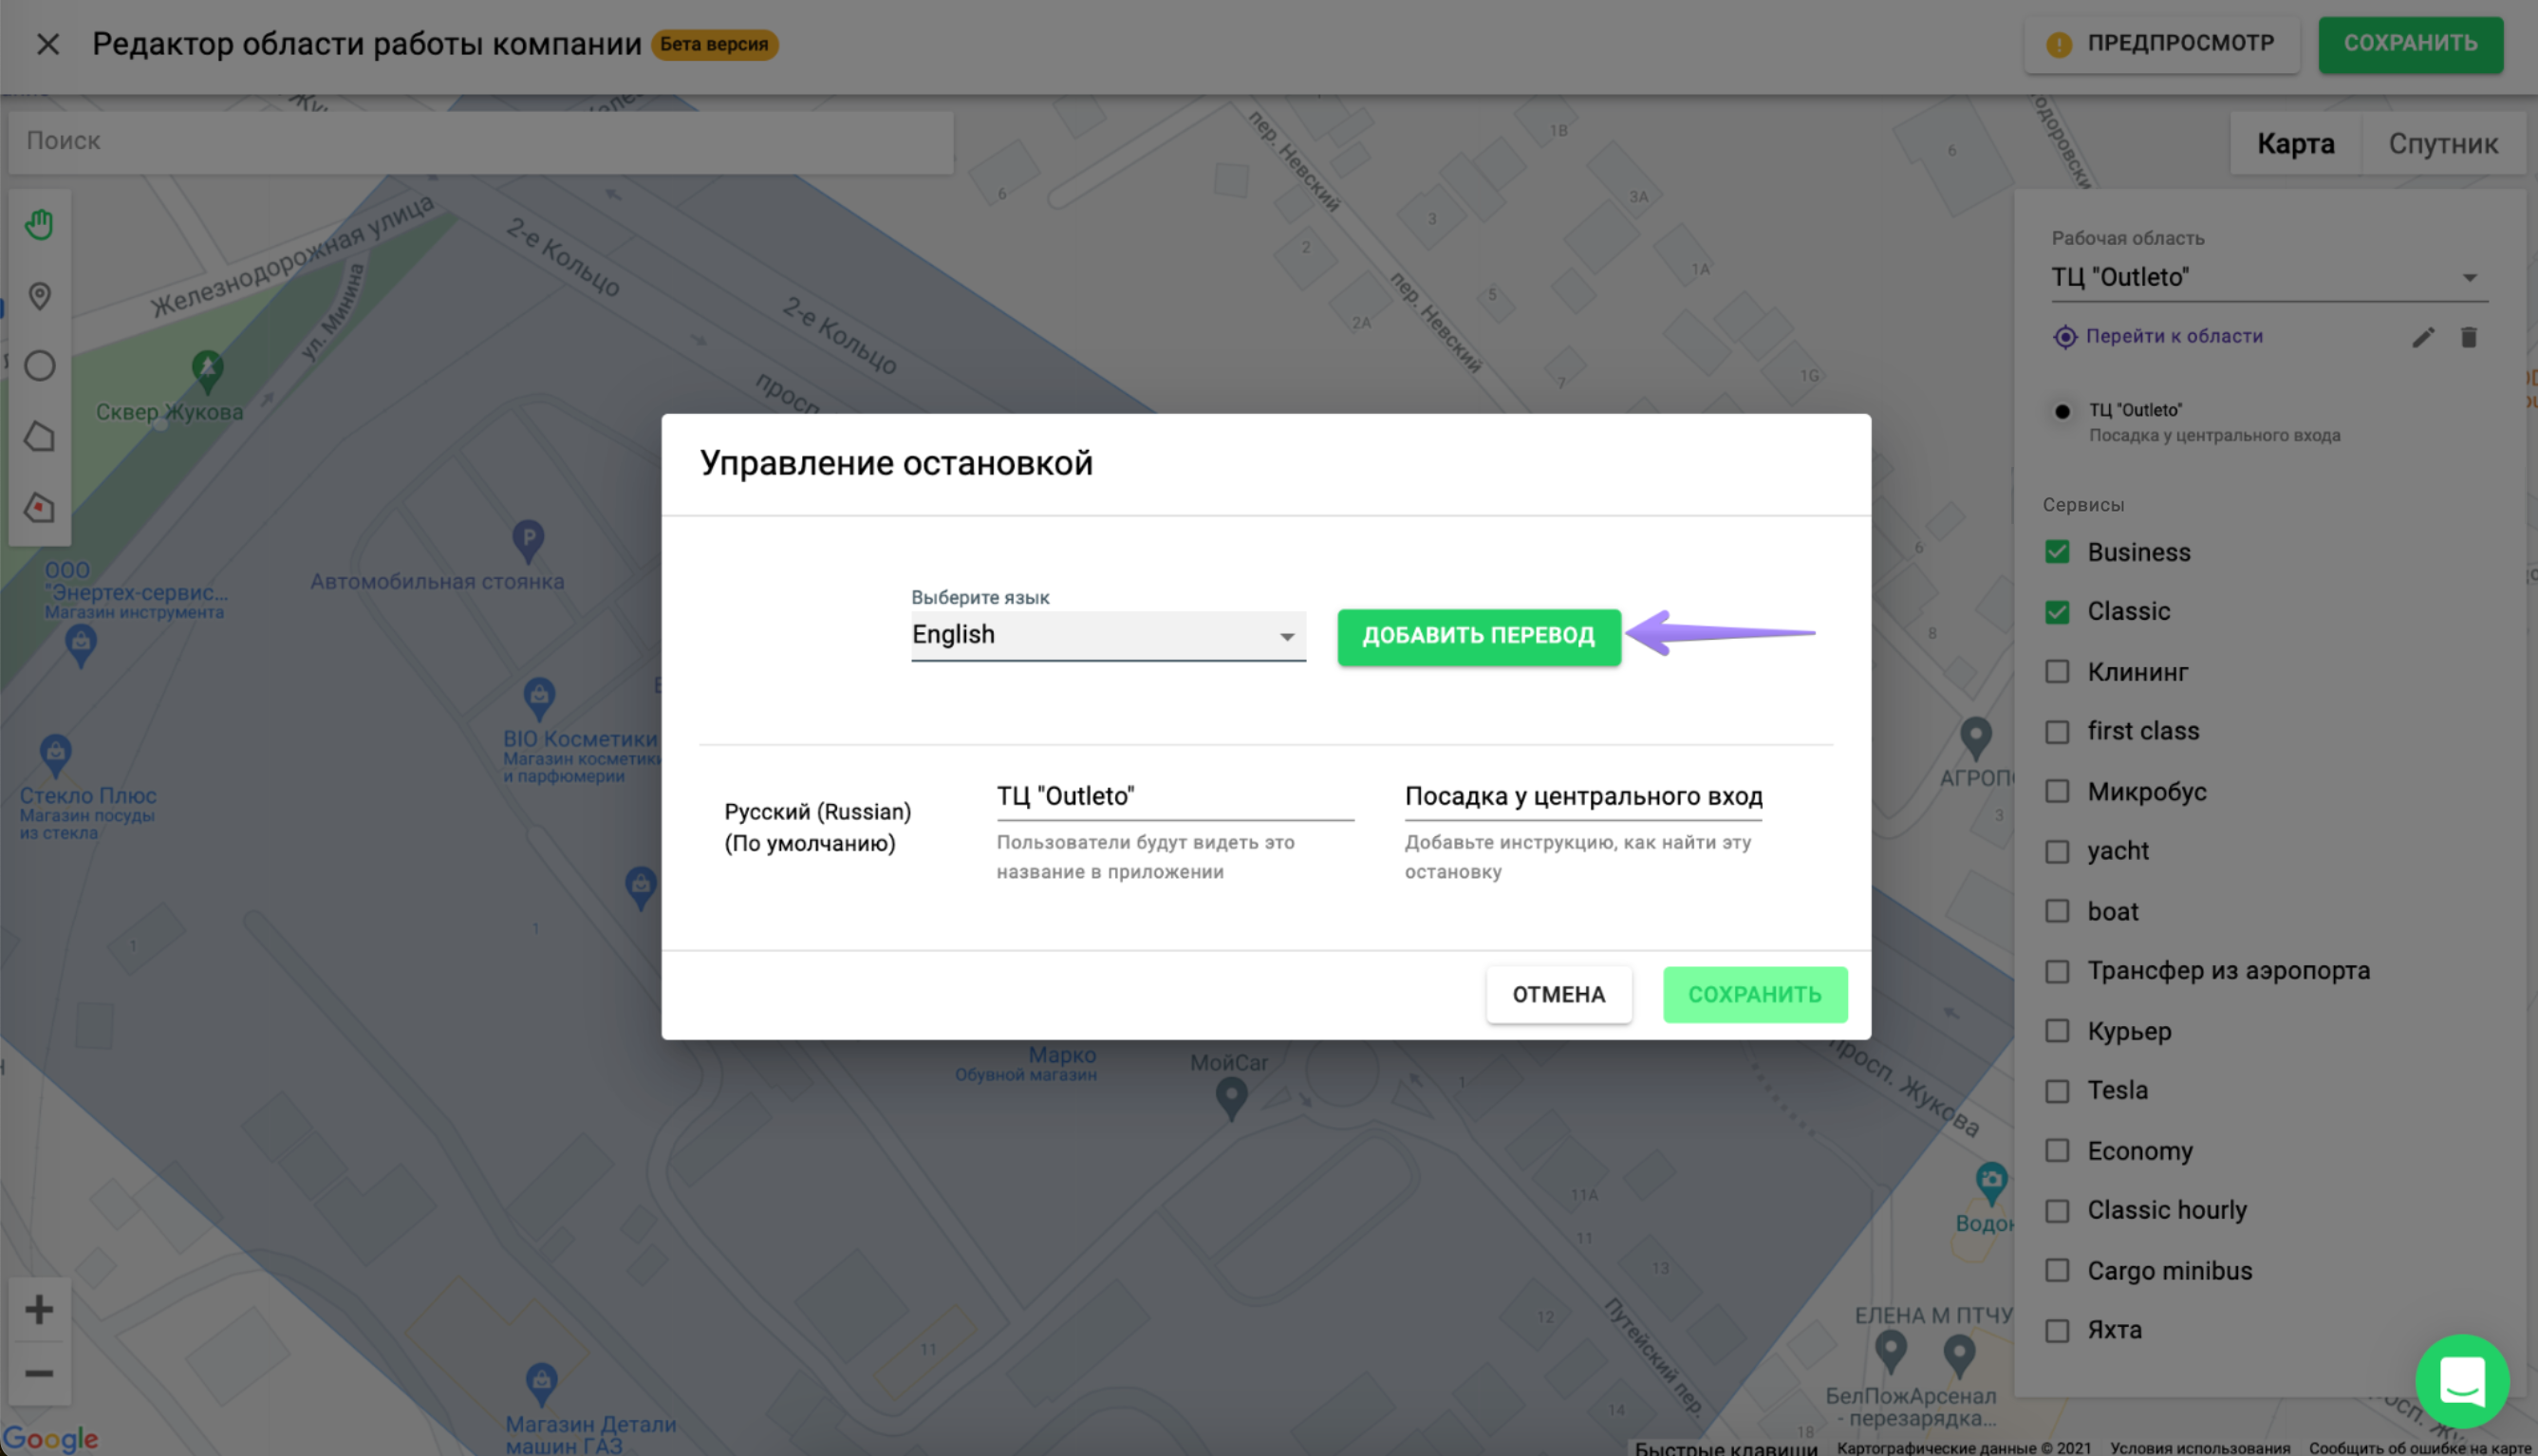
Task: Open the English language dropdown
Action: [x=1107, y=635]
